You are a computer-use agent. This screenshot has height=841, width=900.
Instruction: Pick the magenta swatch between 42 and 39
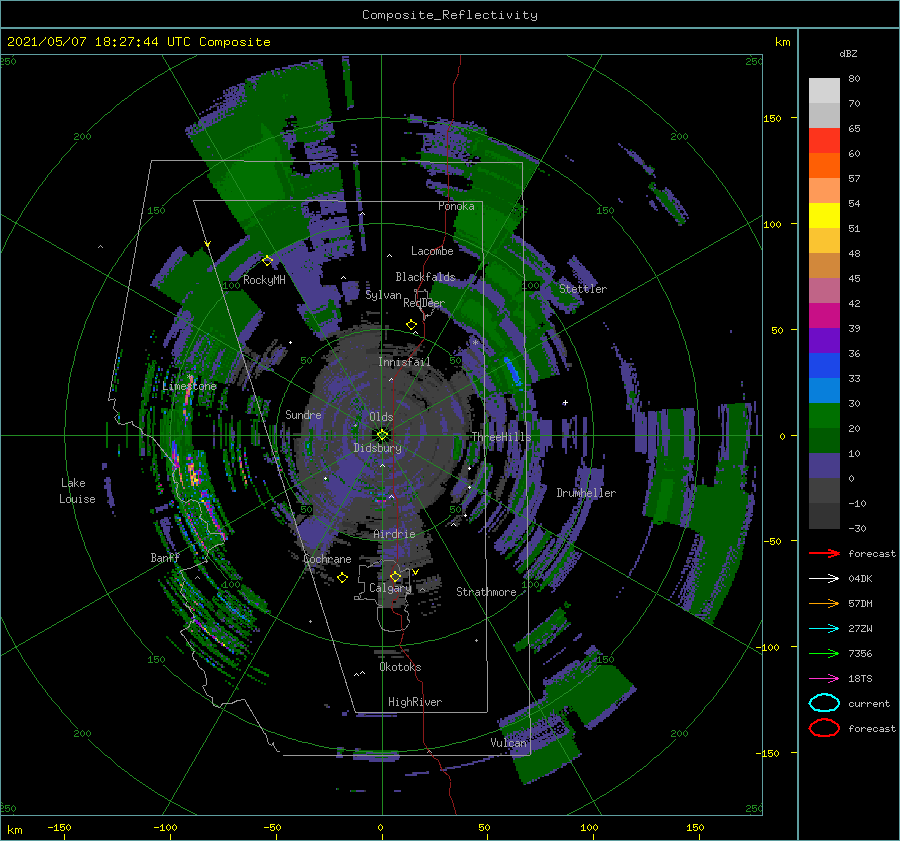(x=824, y=316)
